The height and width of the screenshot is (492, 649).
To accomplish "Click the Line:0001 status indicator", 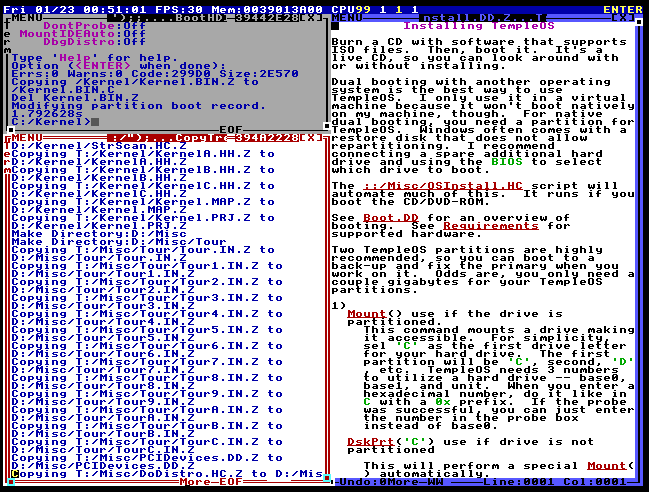I will click(x=519, y=482).
